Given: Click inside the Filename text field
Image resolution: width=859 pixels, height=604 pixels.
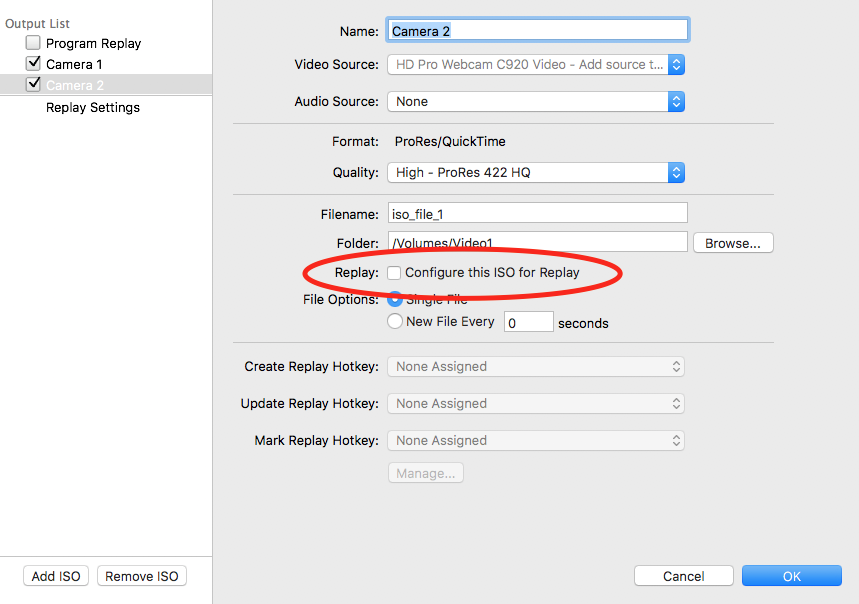Looking at the screenshot, I should (x=537, y=213).
